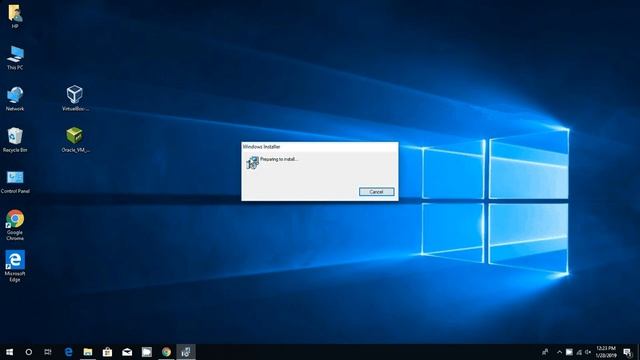
Task: Cancel the Windows Installer preparation
Action: 376,192
